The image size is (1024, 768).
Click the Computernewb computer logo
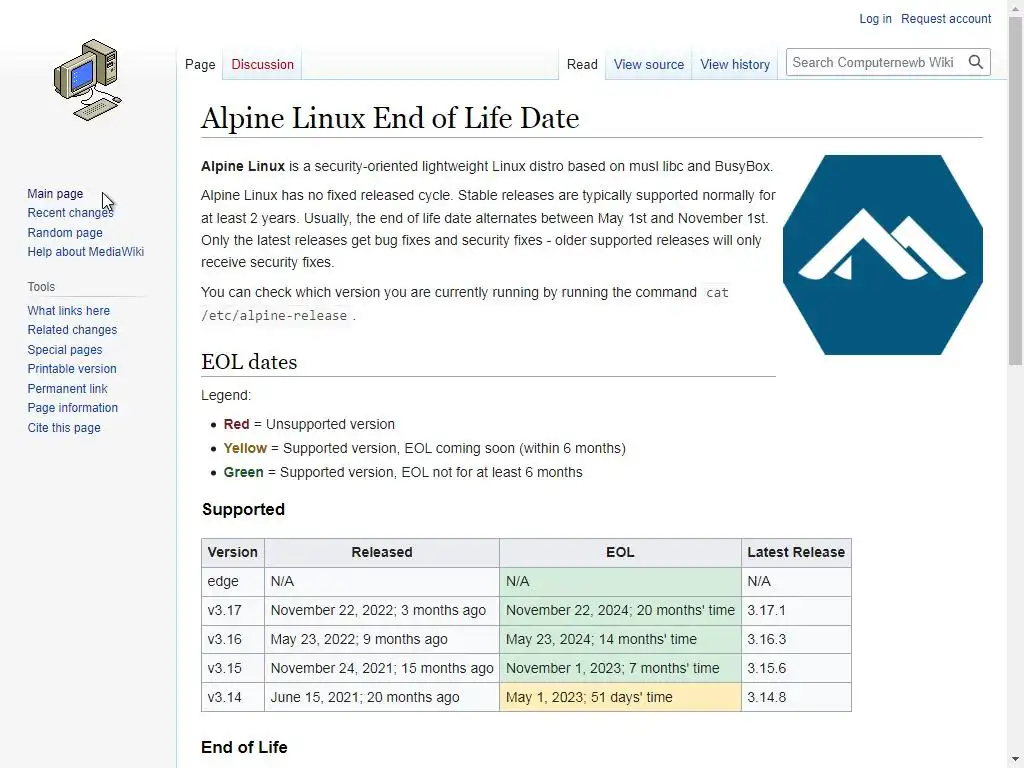point(88,80)
